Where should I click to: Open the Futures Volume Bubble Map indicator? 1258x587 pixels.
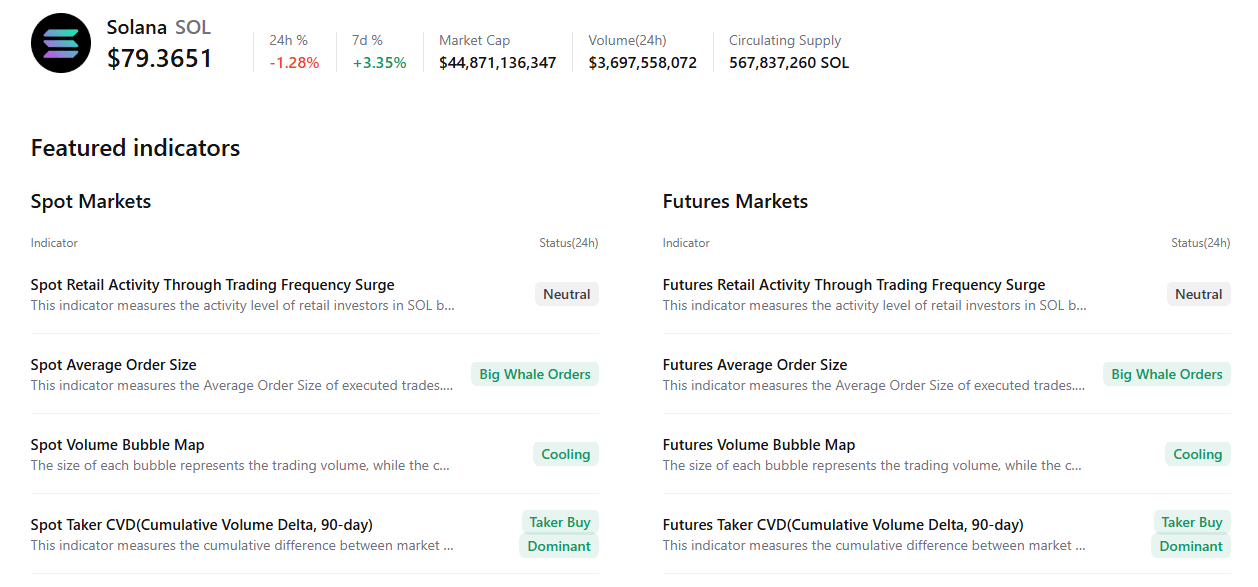[x=758, y=445]
